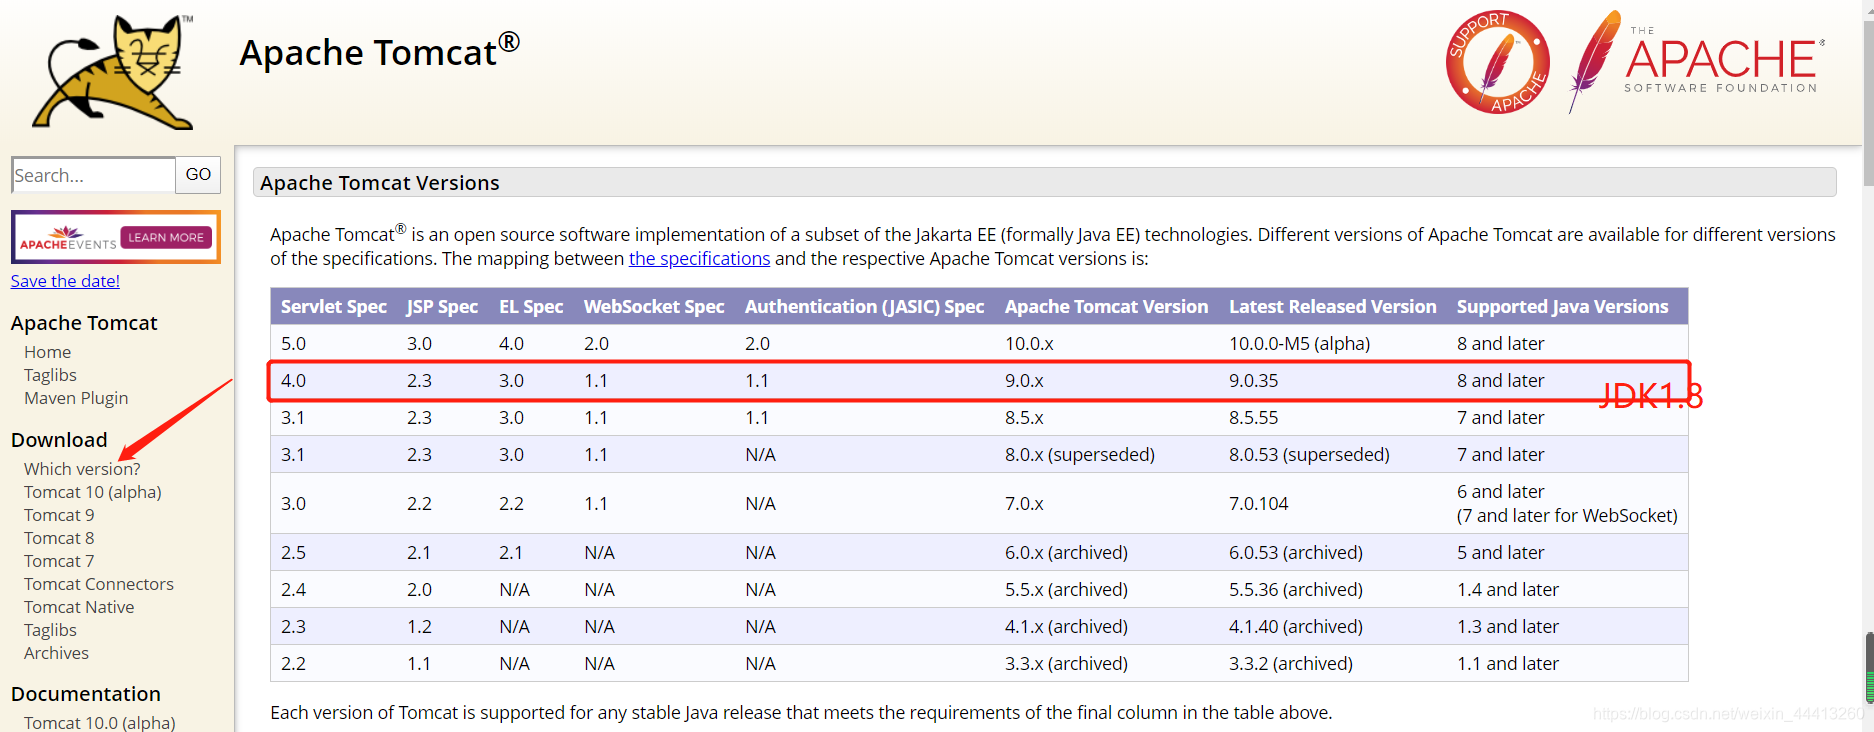Image resolution: width=1874 pixels, height=732 pixels.
Task: Open Tomcat 10 (alpha) download link
Action: click(93, 492)
